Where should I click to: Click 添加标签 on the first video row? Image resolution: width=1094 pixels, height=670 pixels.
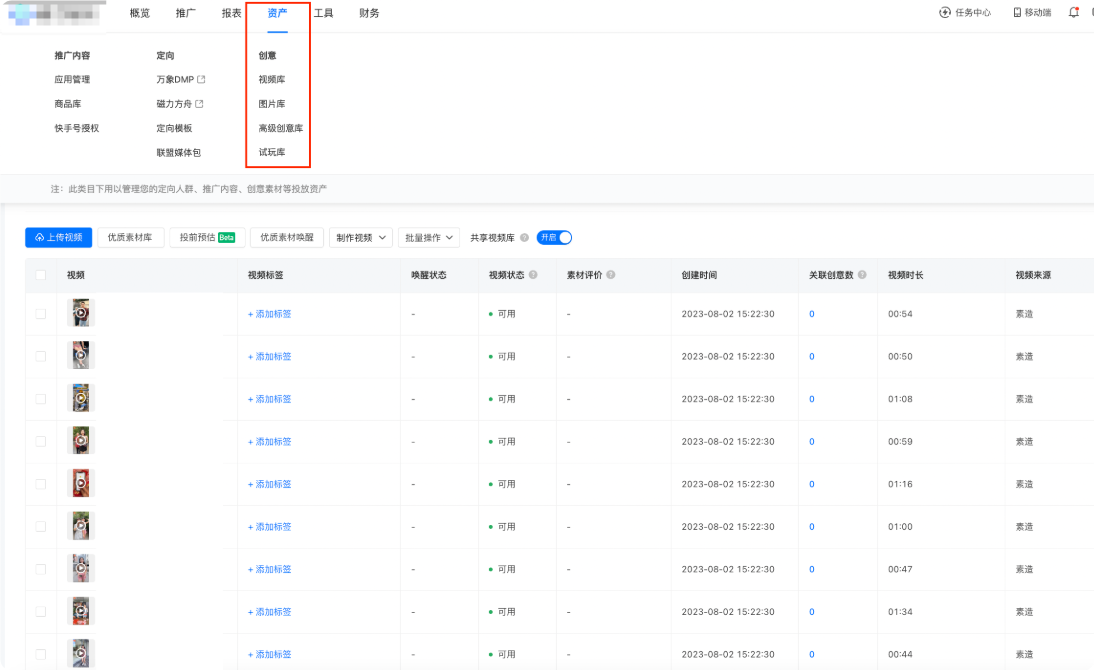pyautogui.click(x=269, y=314)
